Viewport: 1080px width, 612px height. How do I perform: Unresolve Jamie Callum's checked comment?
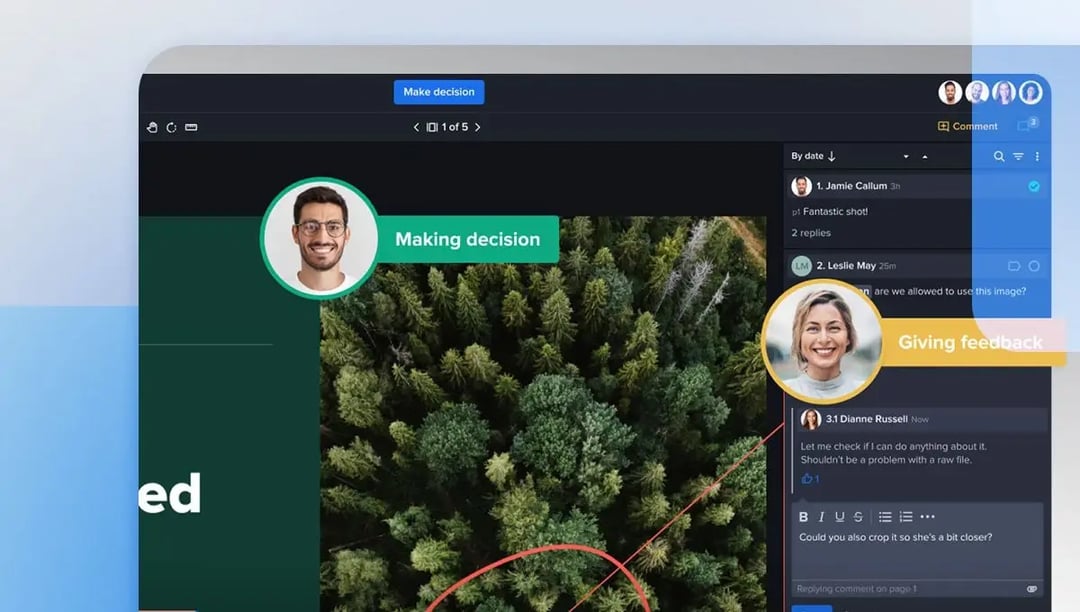tap(1034, 186)
